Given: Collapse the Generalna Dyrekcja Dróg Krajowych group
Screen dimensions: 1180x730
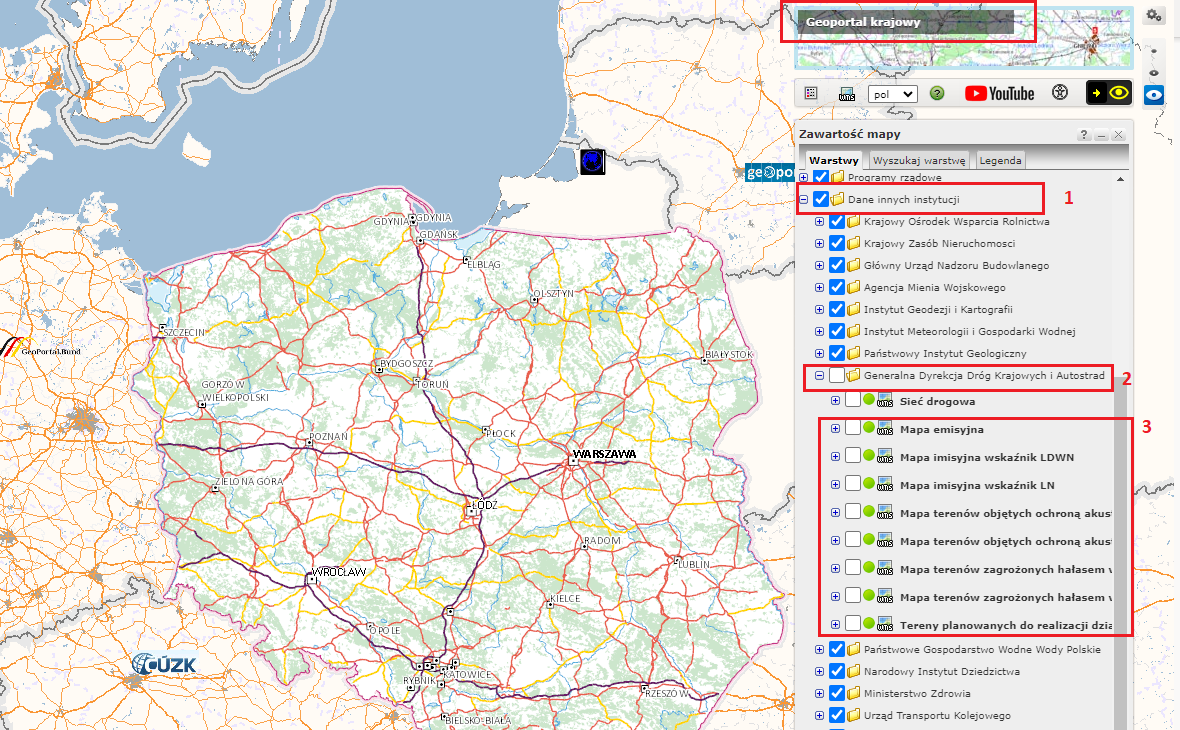Looking at the screenshot, I should click(819, 376).
